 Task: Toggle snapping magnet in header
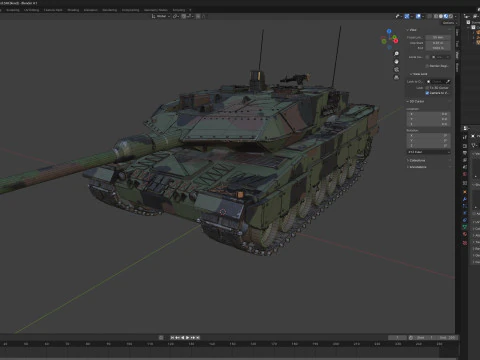tap(183, 16)
